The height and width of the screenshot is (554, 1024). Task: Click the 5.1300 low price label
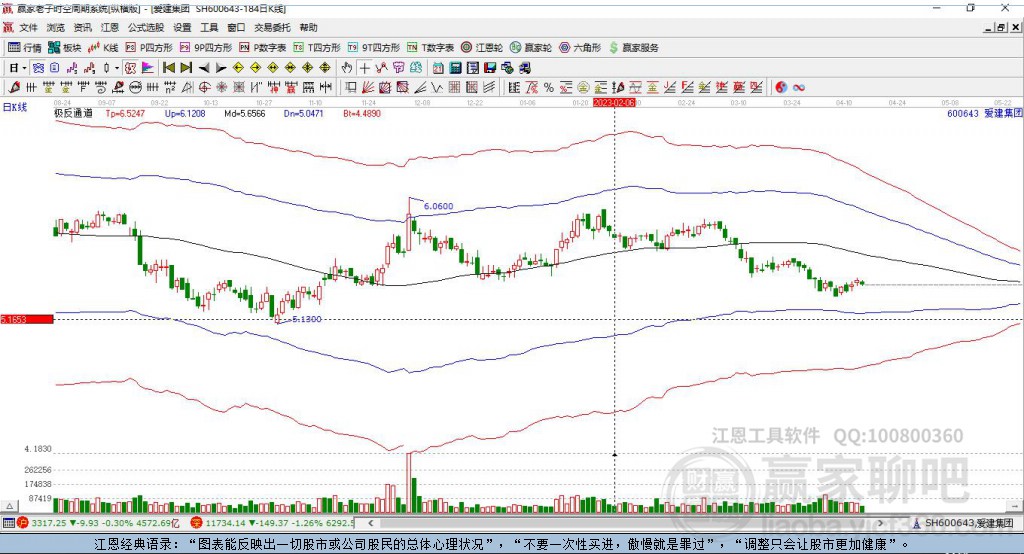pyautogui.click(x=306, y=319)
